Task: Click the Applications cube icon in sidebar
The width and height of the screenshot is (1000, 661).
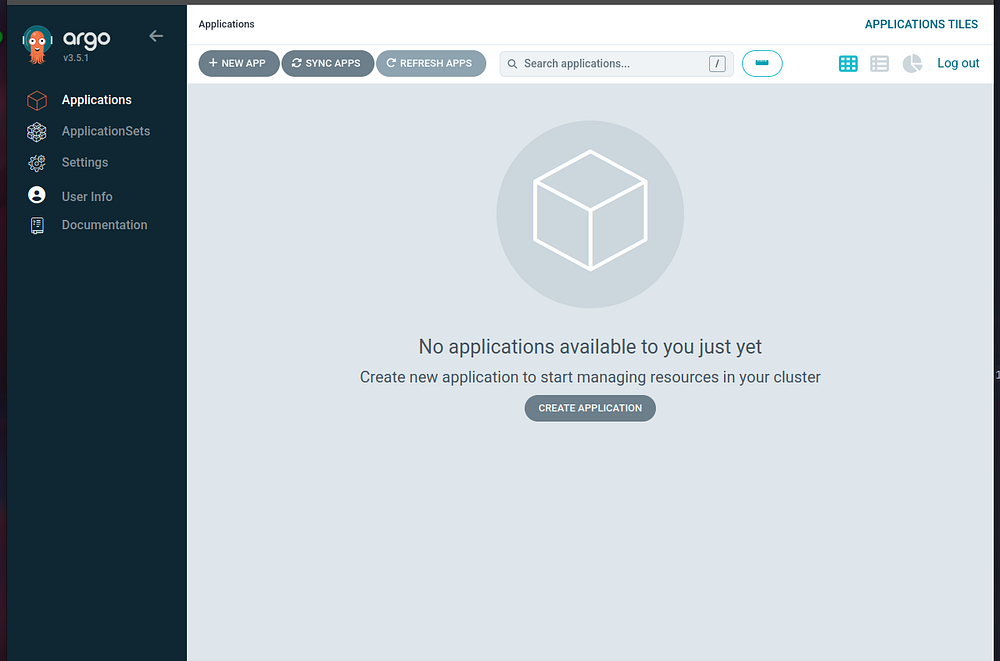Action: 37,100
